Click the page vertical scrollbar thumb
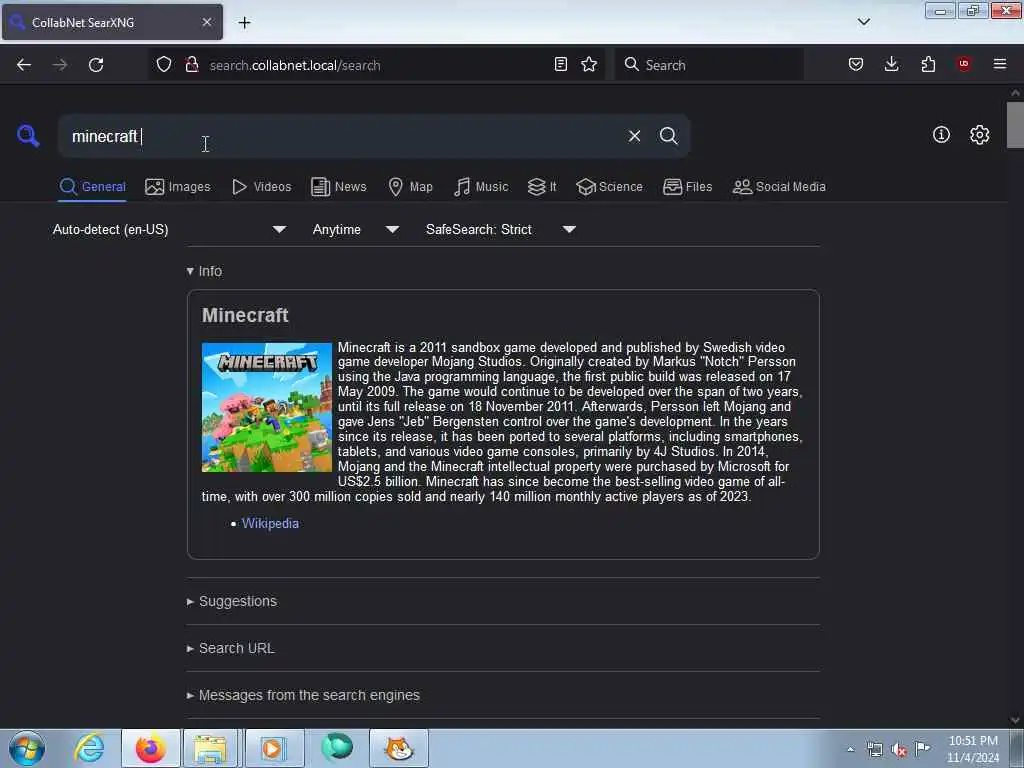The height and width of the screenshot is (768, 1024). coord(1015,125)
